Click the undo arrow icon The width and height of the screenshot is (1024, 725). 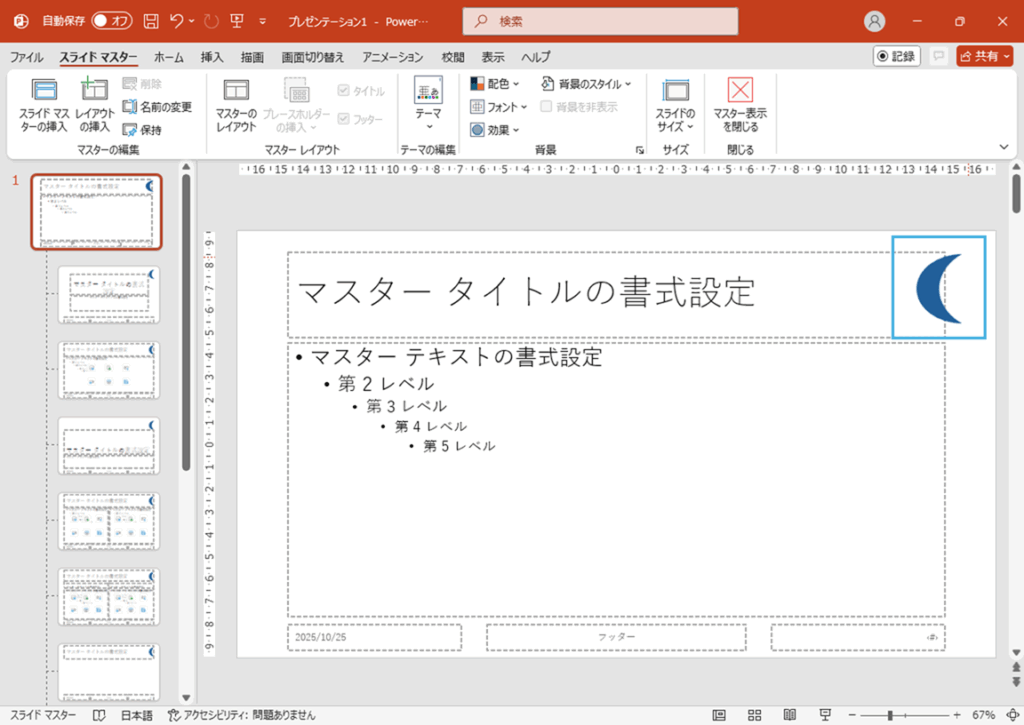click(x=177, y=21)
